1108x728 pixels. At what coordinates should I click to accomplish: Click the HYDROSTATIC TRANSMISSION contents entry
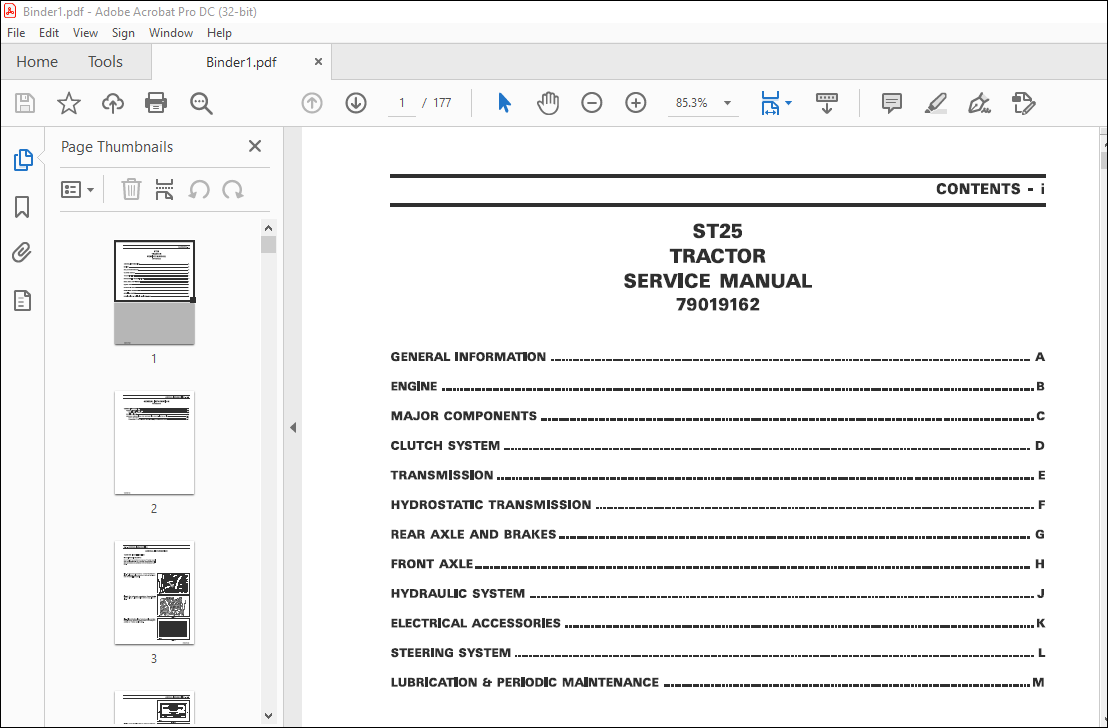pos(717,505)
